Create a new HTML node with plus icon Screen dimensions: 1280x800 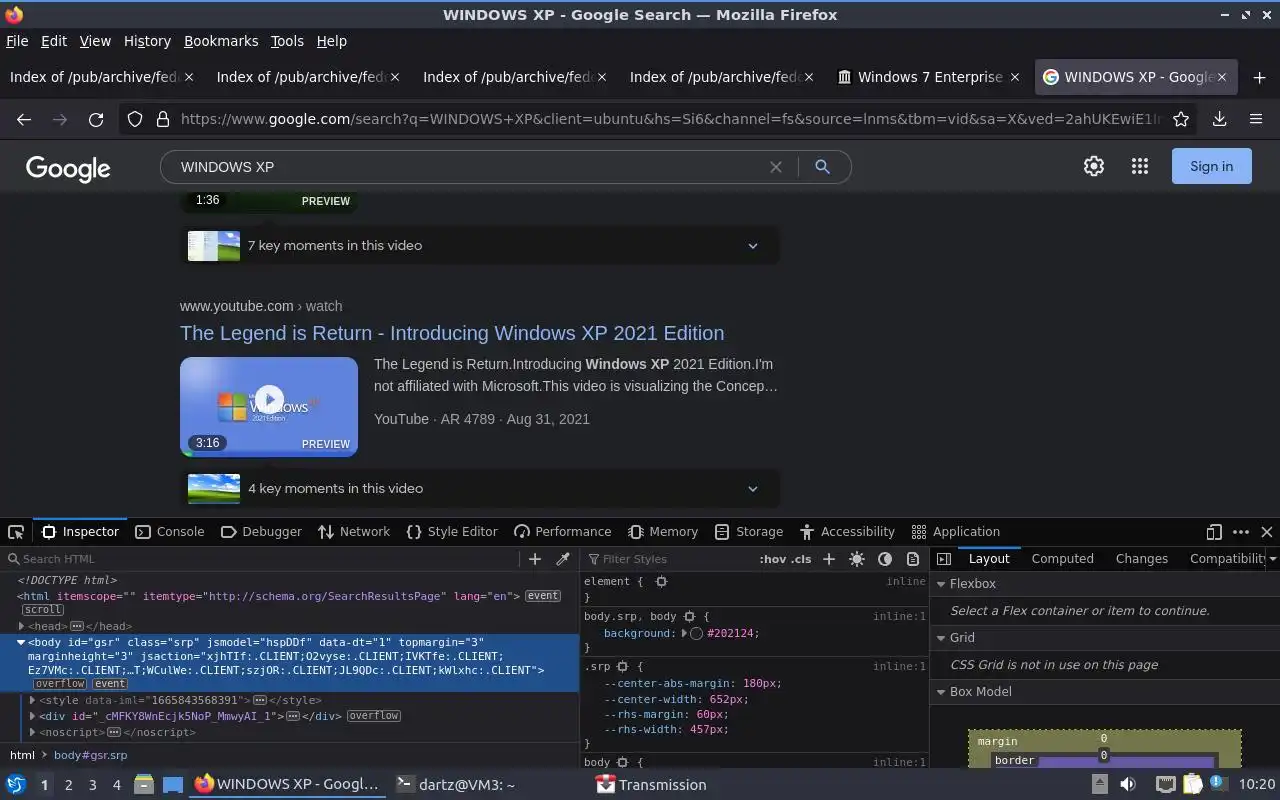pos(535,559)
